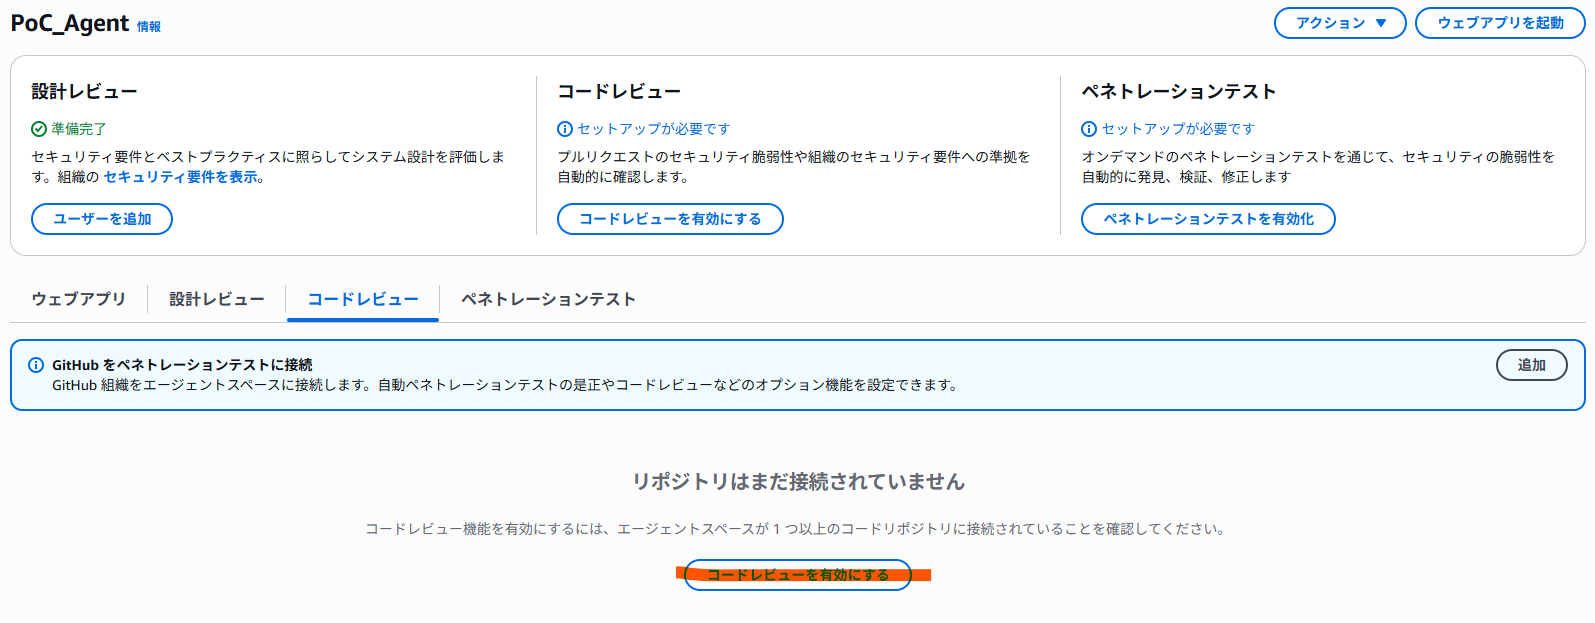Click the ユーザーを追加 button
Viewport: 1595px width, 623px height.
[101, 218]
